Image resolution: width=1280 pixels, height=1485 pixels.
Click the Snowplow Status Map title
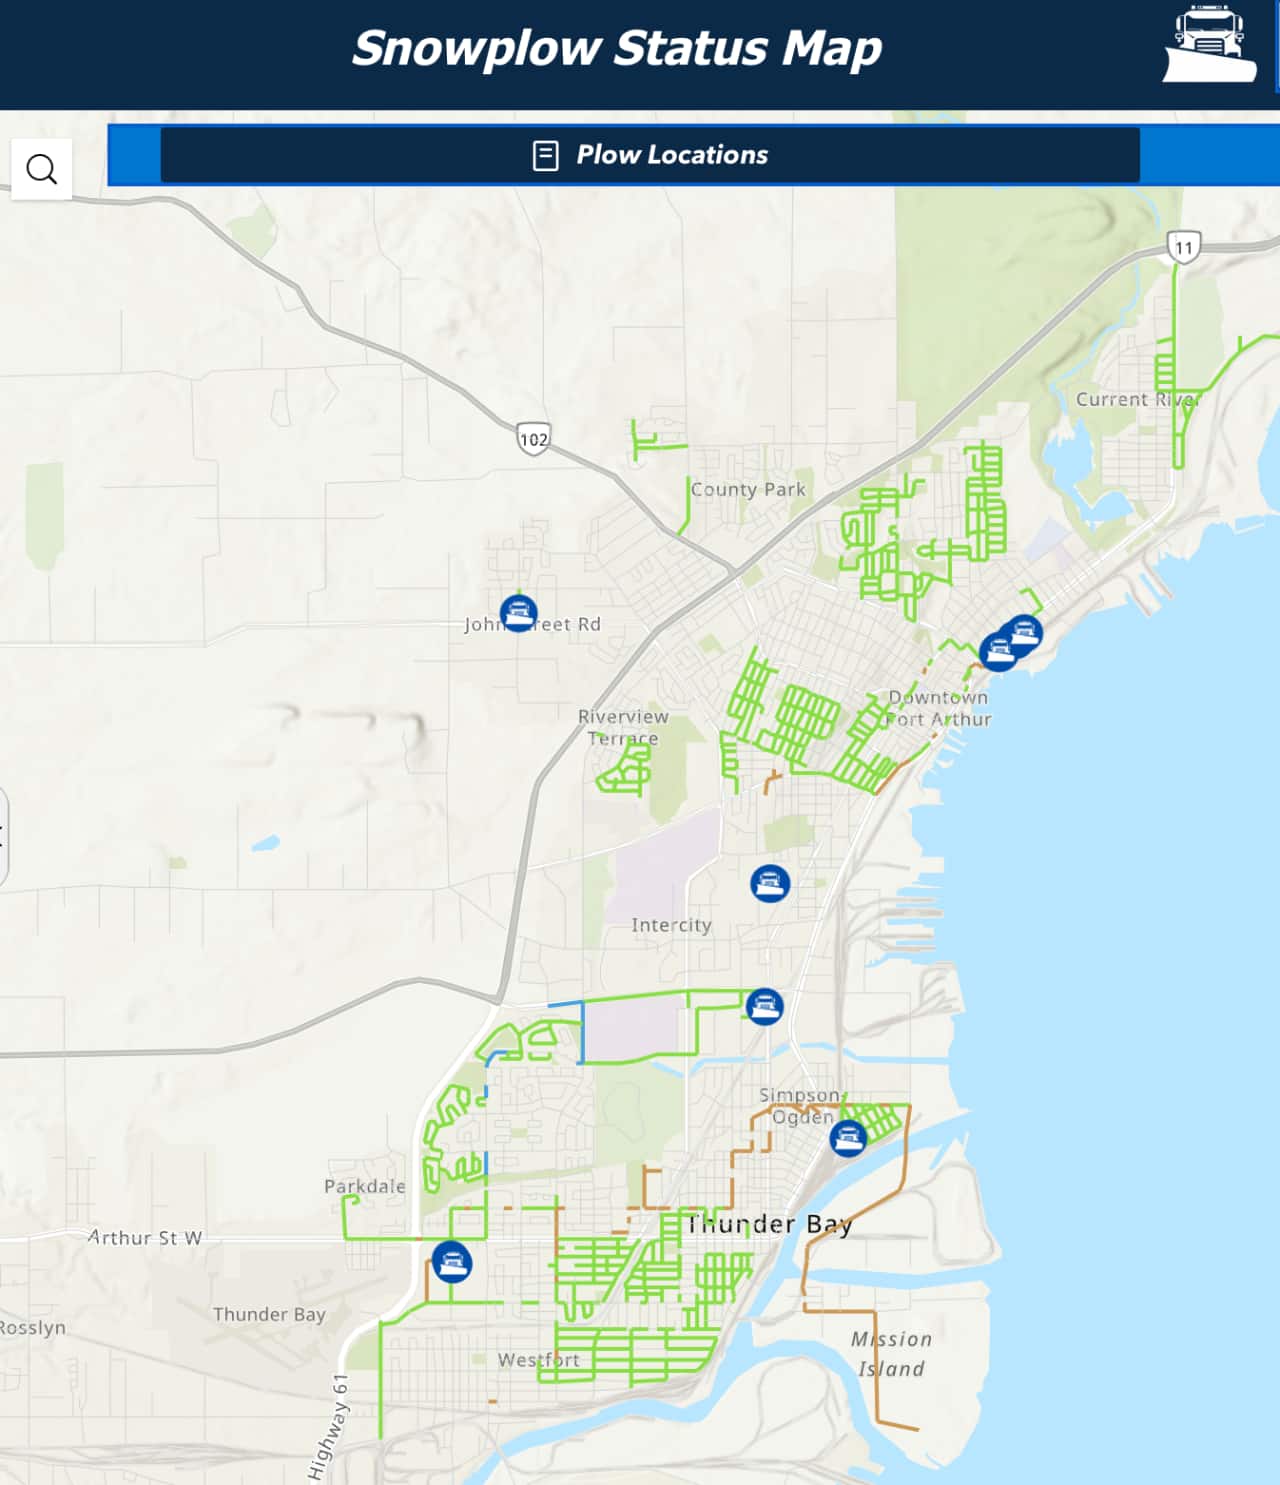[x=618, y=47]
